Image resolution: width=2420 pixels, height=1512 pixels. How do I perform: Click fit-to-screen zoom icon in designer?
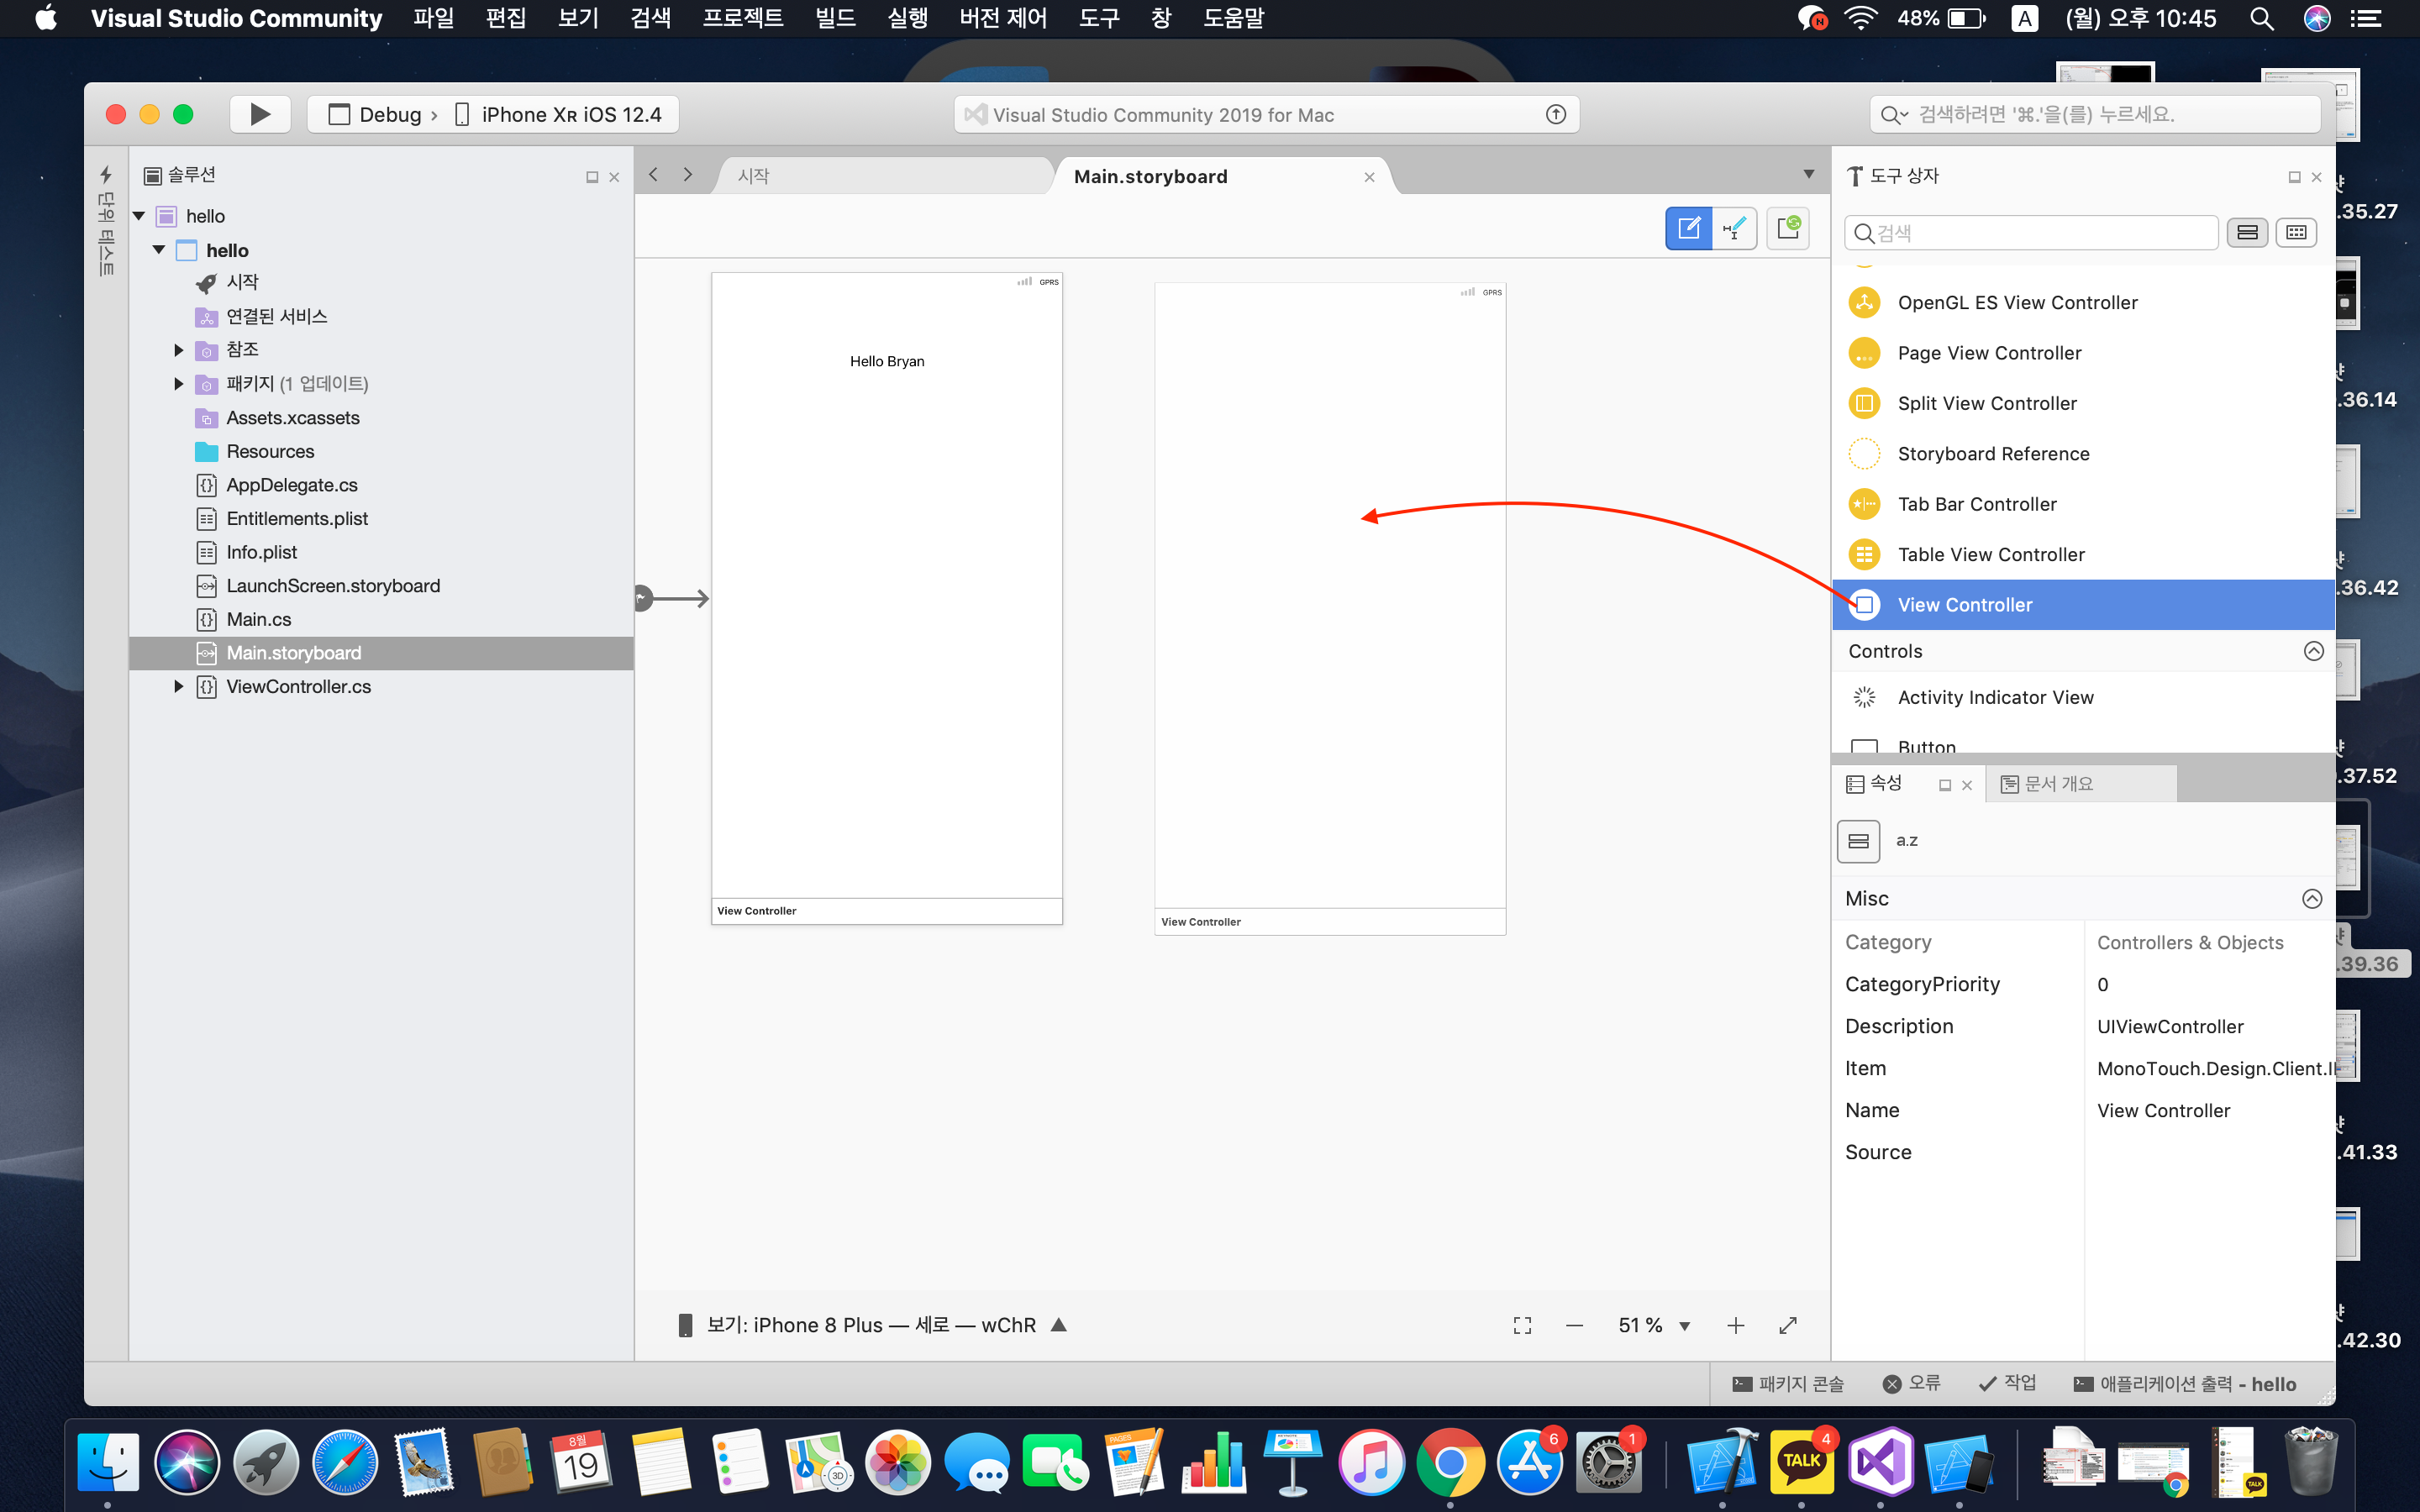pos(1522,1325)
